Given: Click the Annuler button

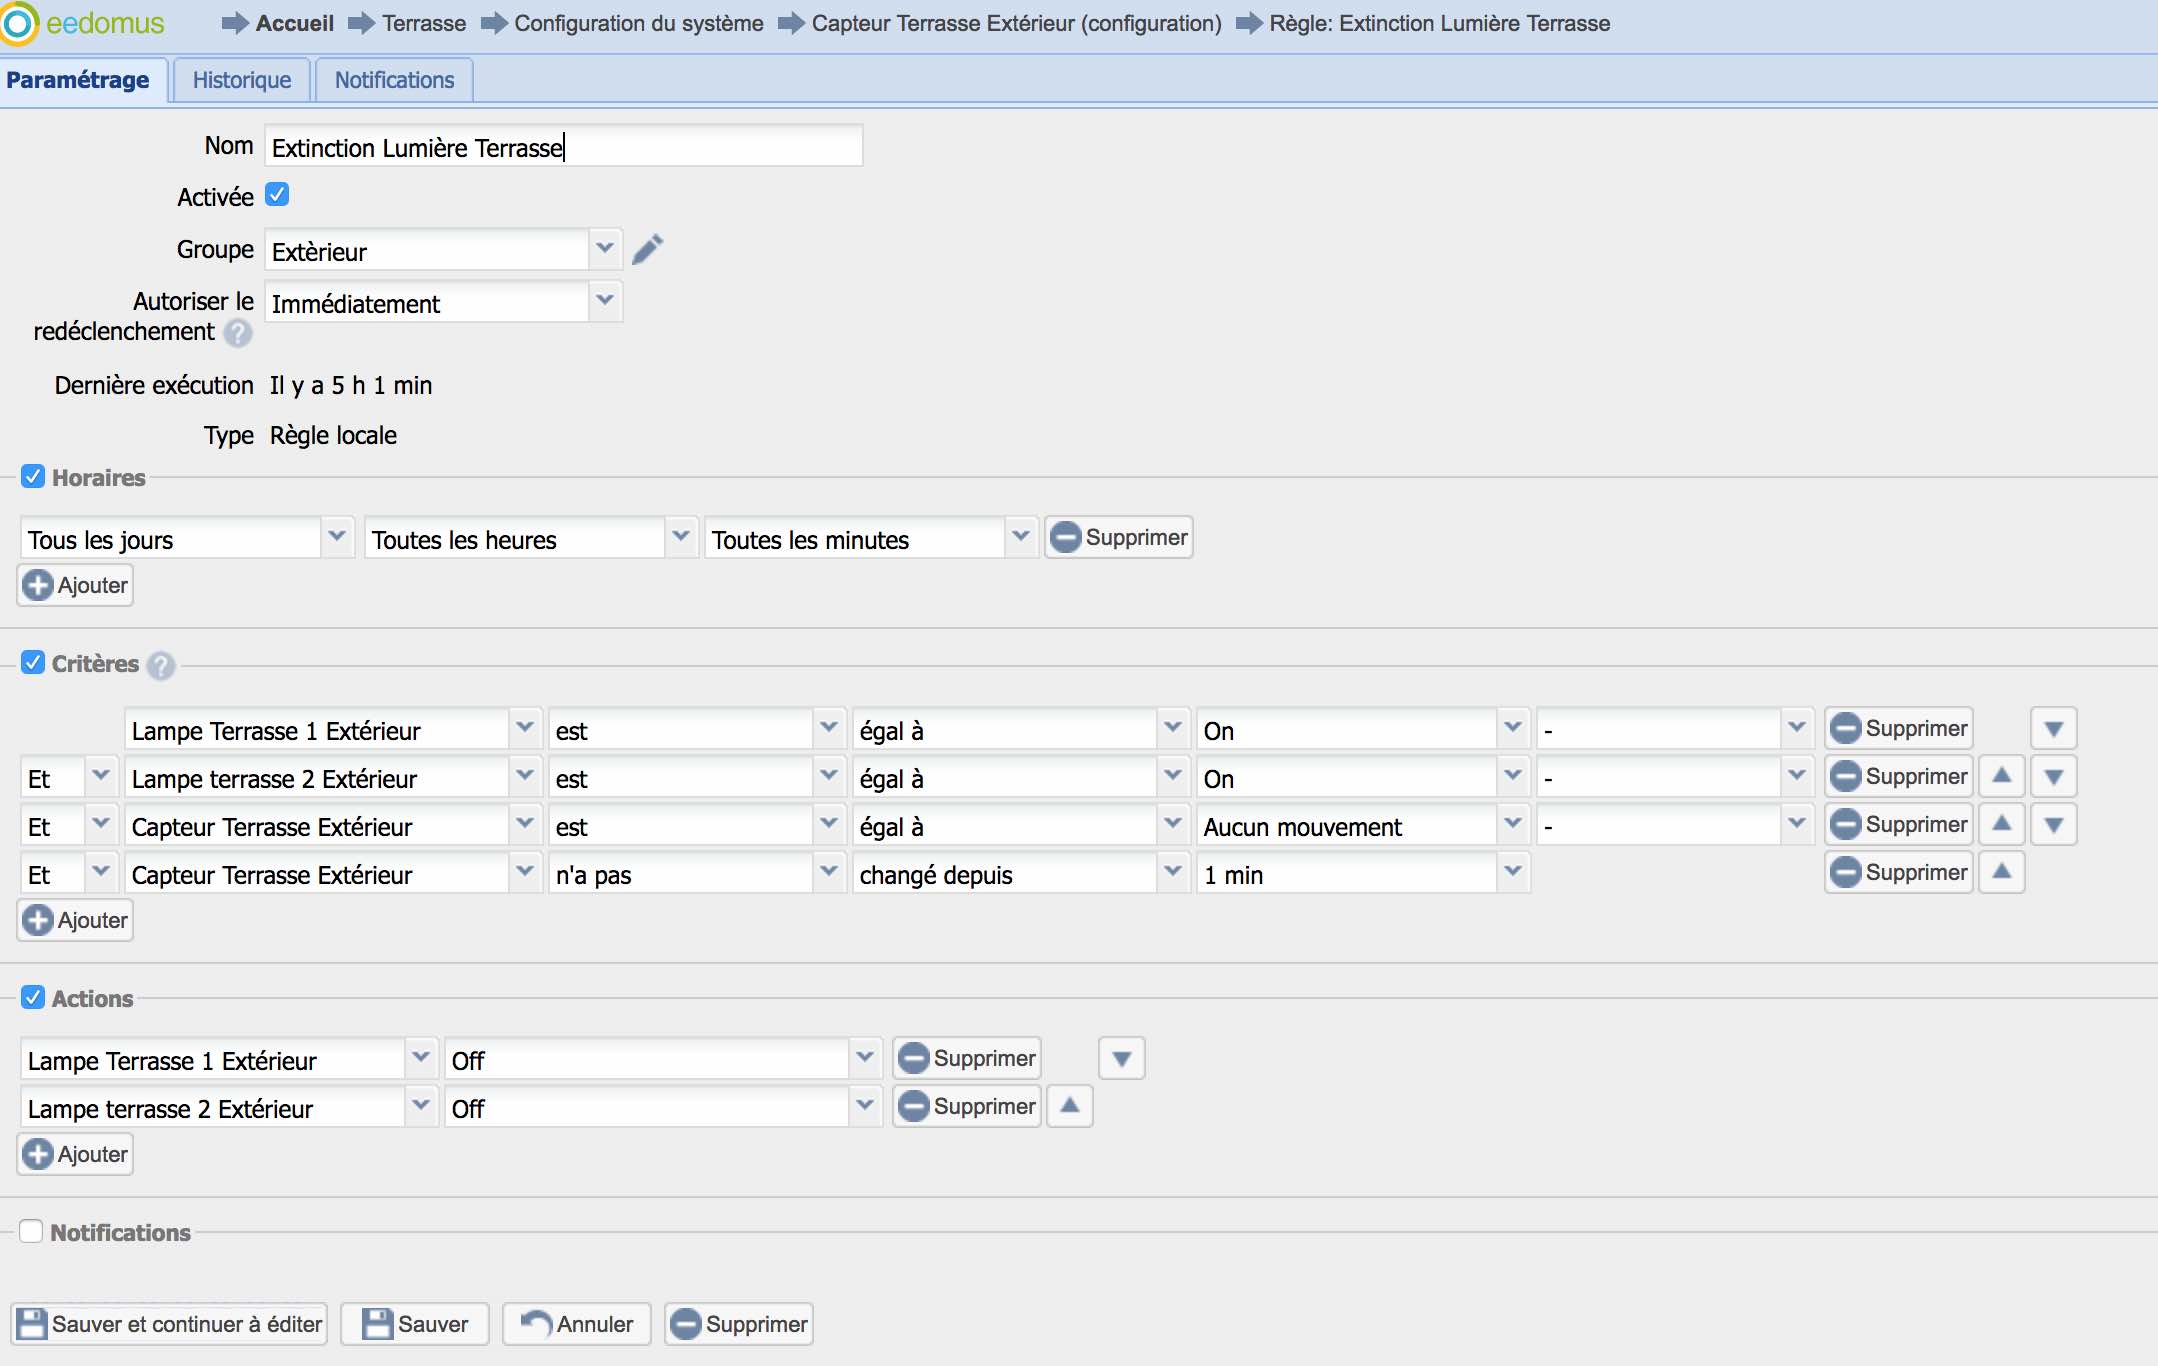Looking at the screenshot, I should coord(577,1325).
